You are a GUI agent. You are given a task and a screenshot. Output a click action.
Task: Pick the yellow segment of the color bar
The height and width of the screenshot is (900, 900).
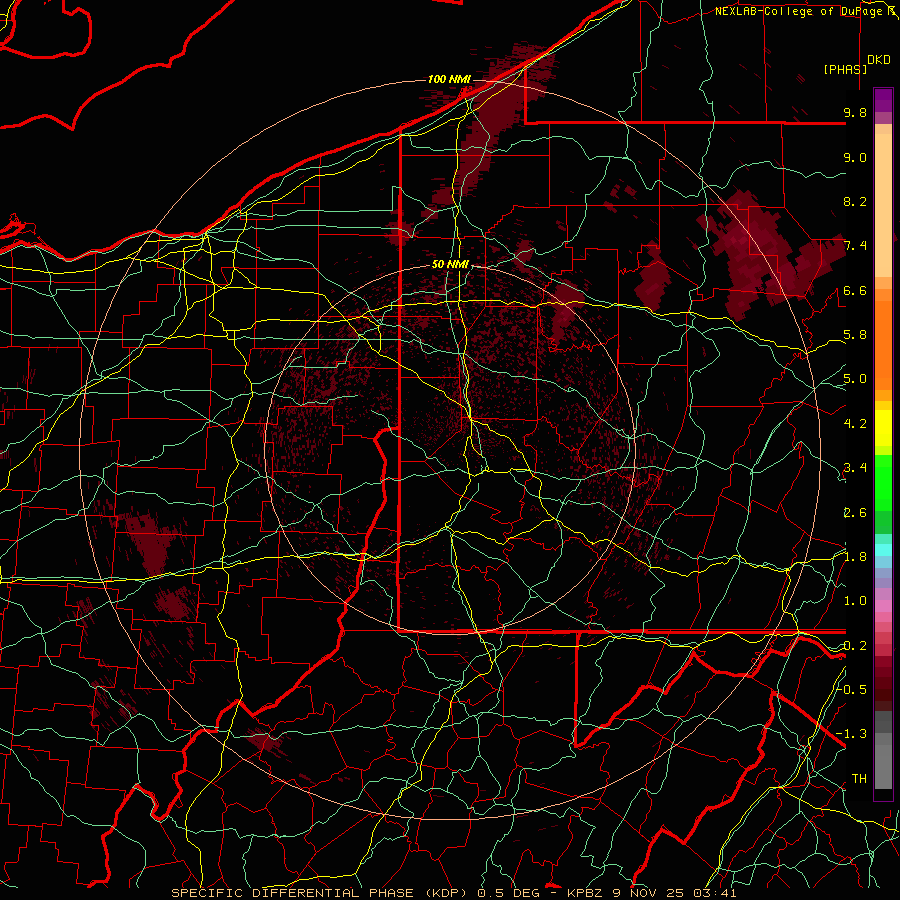(x=883, y=428)
